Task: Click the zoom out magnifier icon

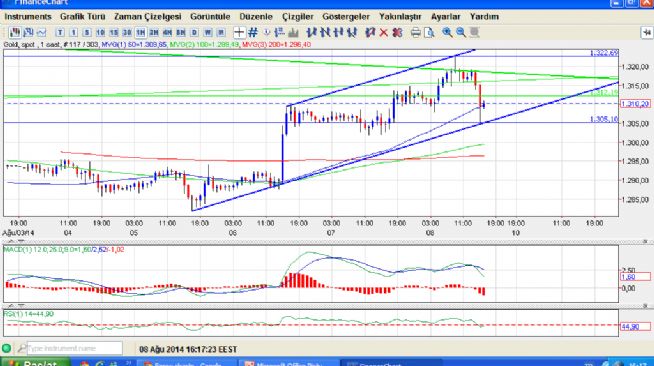Action: pos(460,32)
